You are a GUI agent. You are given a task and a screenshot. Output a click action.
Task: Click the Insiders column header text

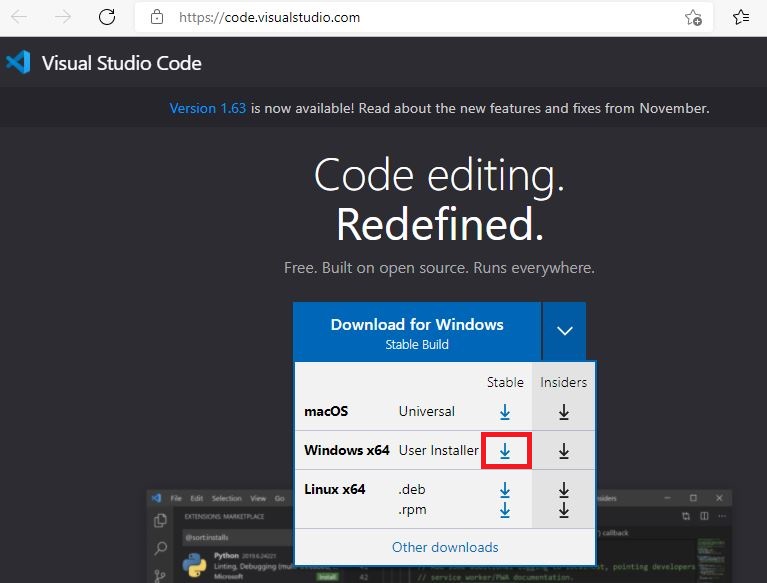click(x=564, y=382)
